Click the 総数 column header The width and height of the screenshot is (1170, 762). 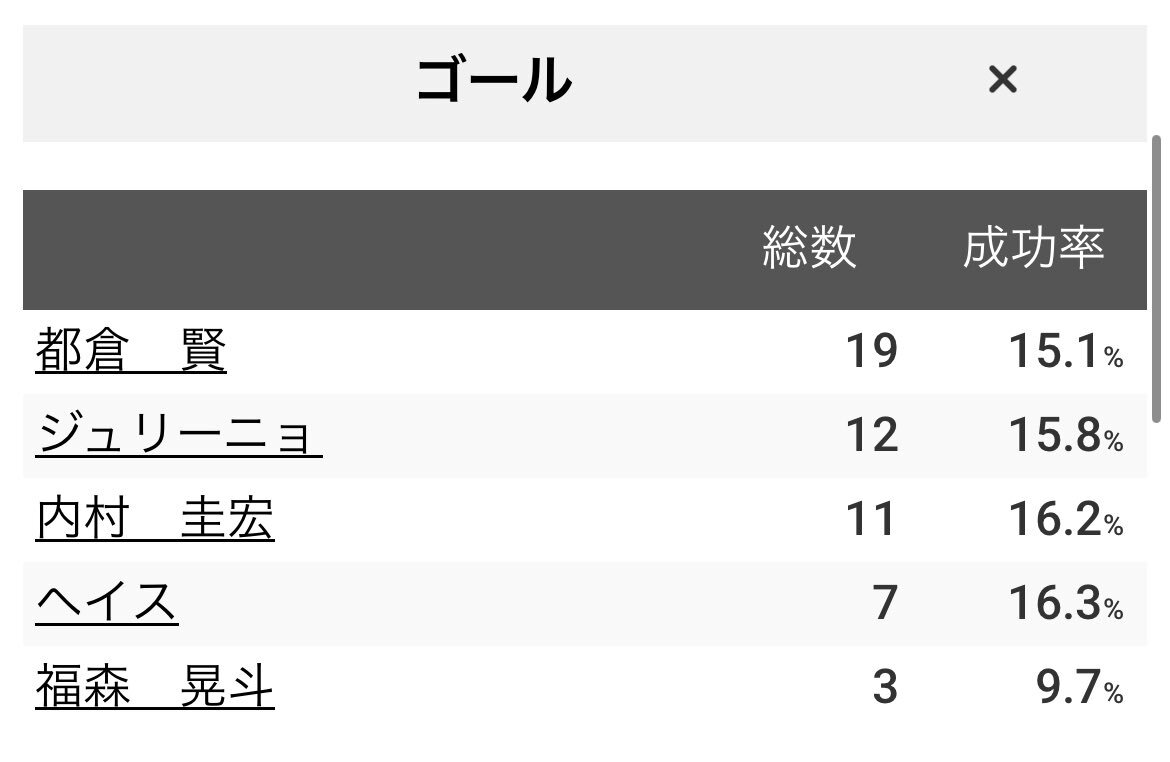tap(809, 247)
